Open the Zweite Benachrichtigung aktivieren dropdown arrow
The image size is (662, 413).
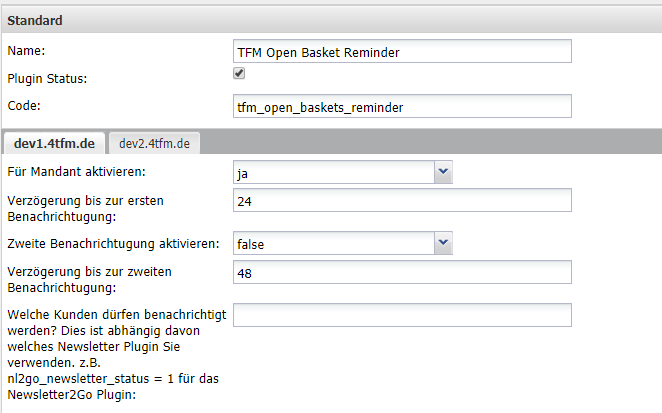click(443, 242)
